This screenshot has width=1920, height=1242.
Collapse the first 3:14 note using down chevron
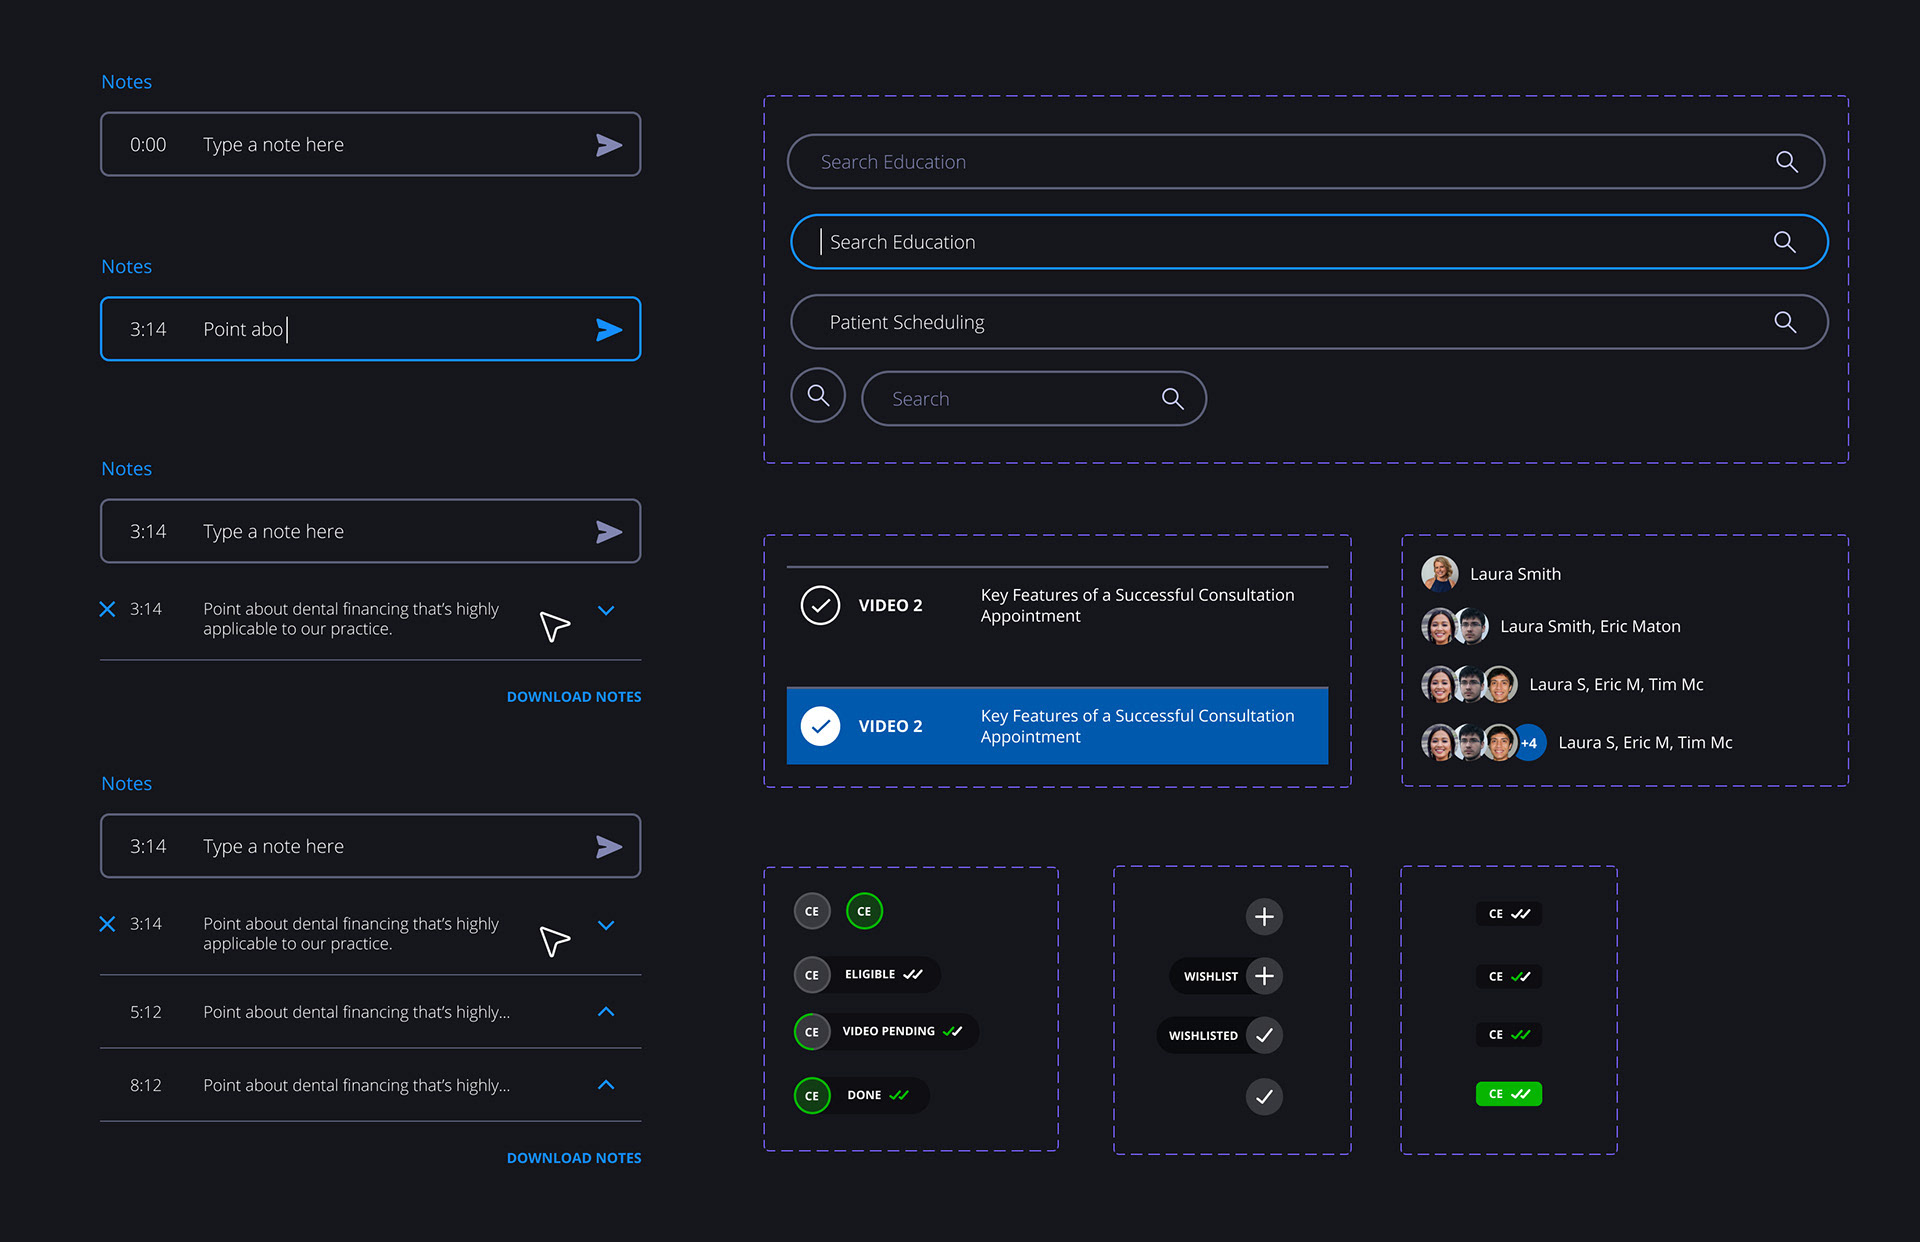[x=606, y=610]
